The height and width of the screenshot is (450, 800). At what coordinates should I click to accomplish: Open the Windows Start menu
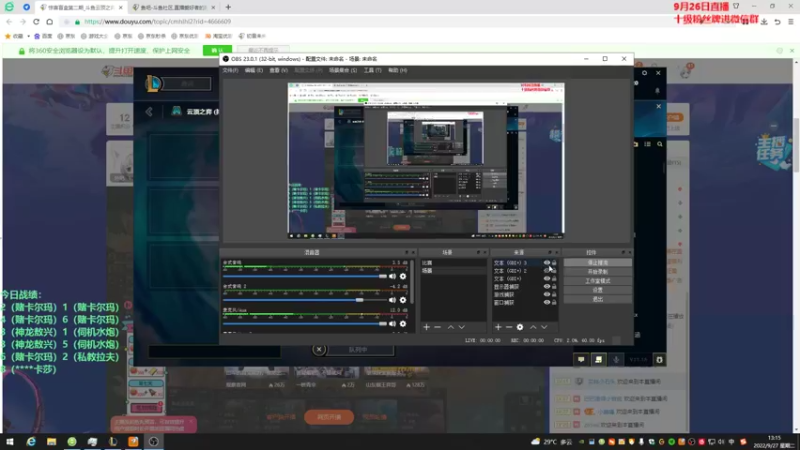click(10, 441)
